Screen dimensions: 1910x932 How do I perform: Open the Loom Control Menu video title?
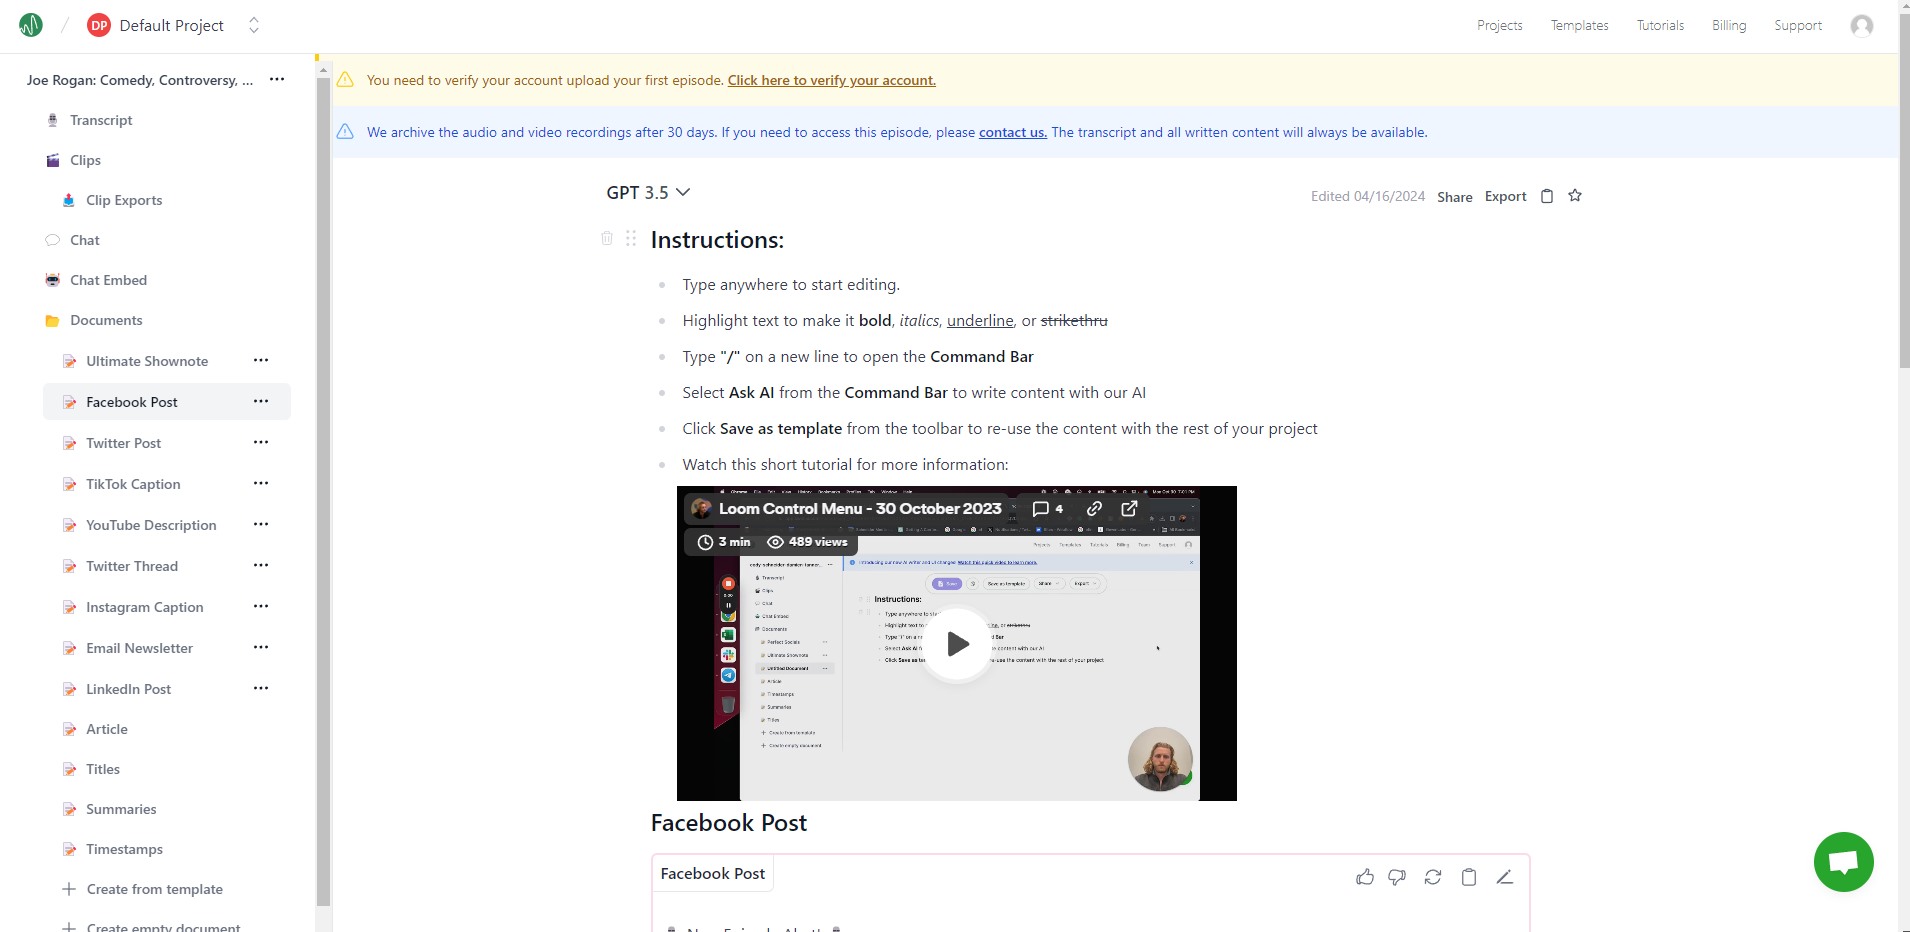click(x=860, y=509)
